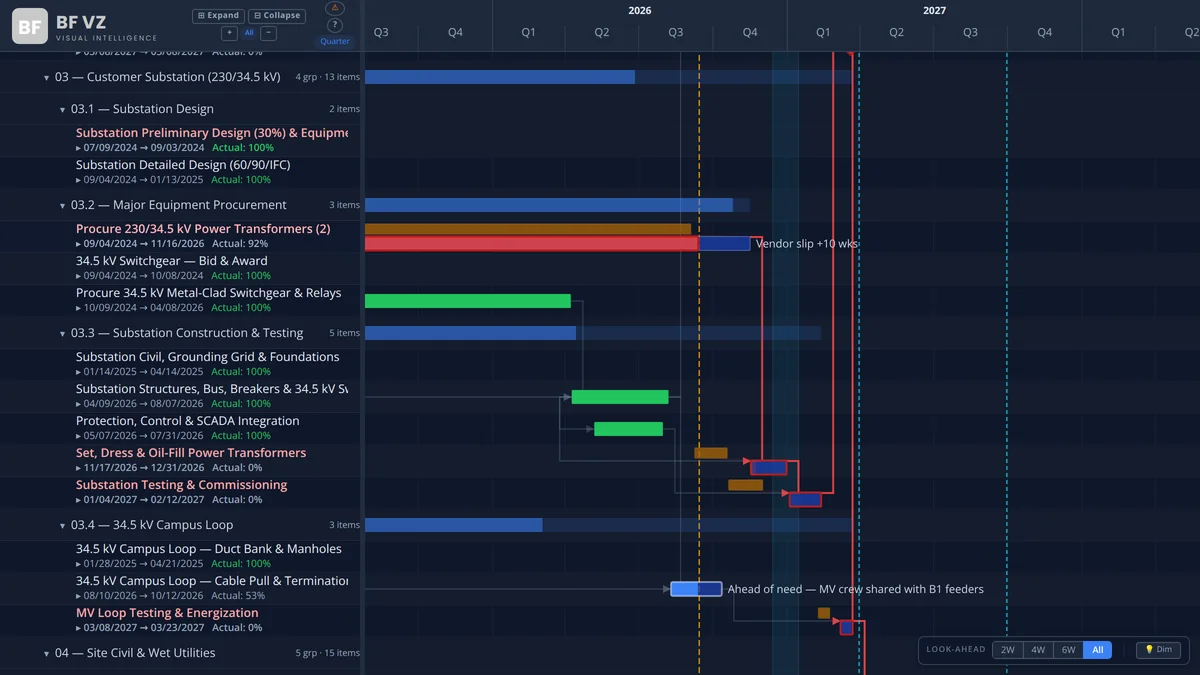Select Substation Testing & Commissioning task

click(x=182, y=485)
